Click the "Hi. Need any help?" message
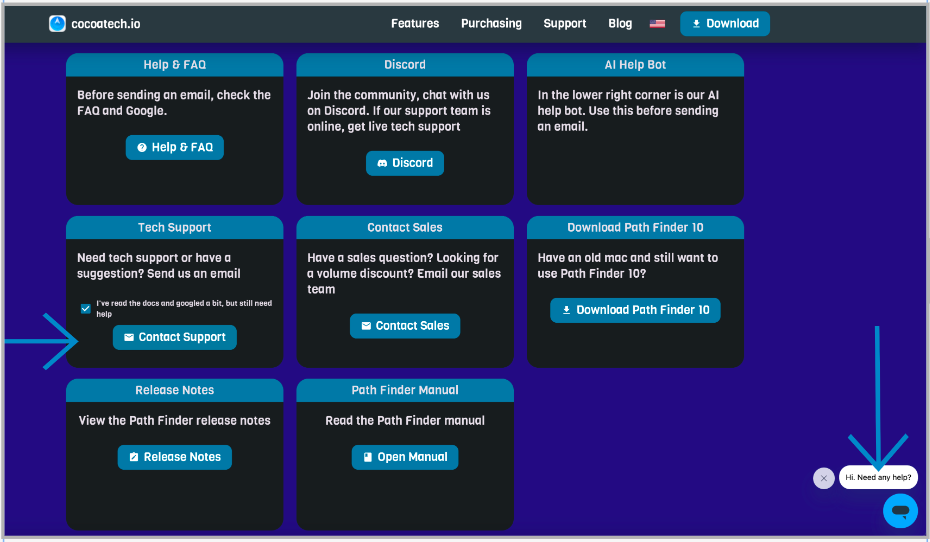 878,477
